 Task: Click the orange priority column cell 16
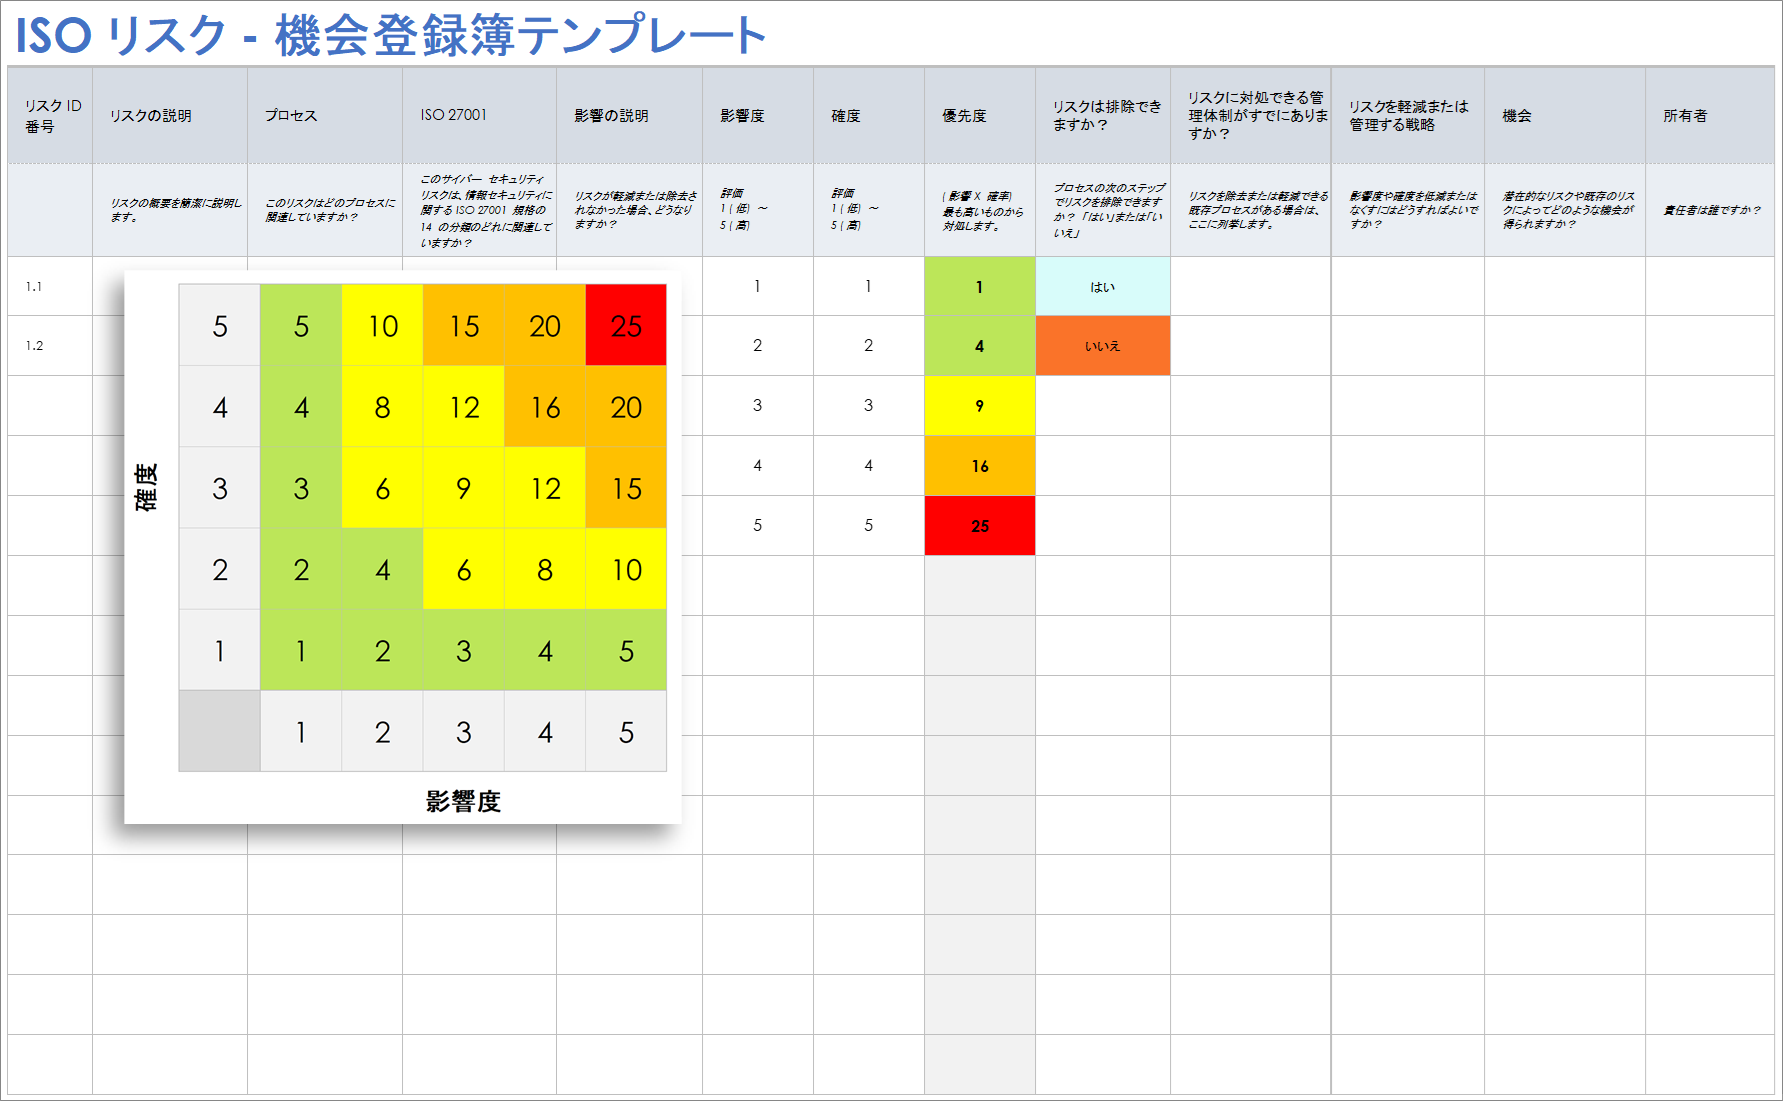click(980, 465)
